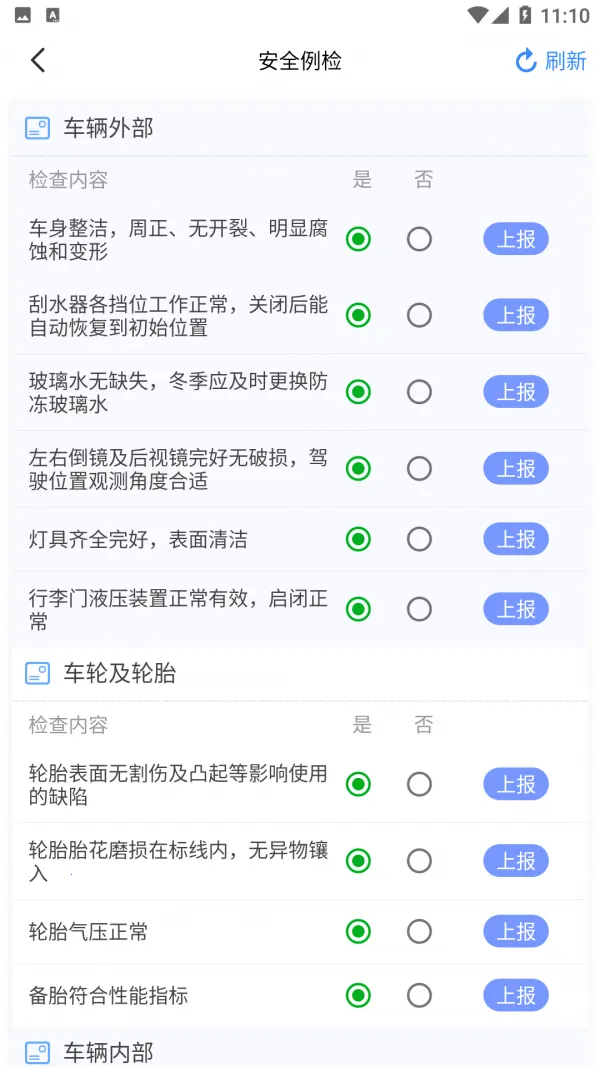This screenshot has width=600, height=1067.
Task: Tap 上报 for the 车身整洁 row
Action: (515, 239)
